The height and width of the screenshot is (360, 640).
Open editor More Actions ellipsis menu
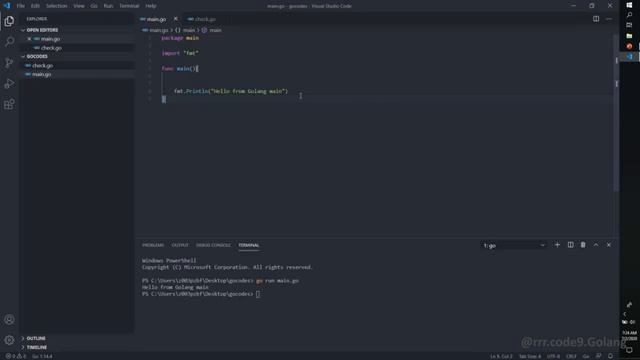pyautogui.click(x=609, y=19)
